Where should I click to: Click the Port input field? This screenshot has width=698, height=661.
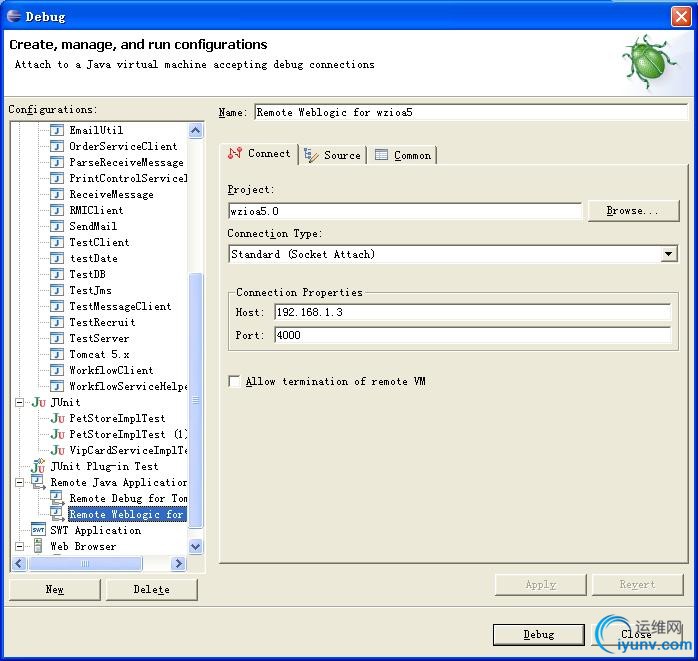click(x=472, y=335)
